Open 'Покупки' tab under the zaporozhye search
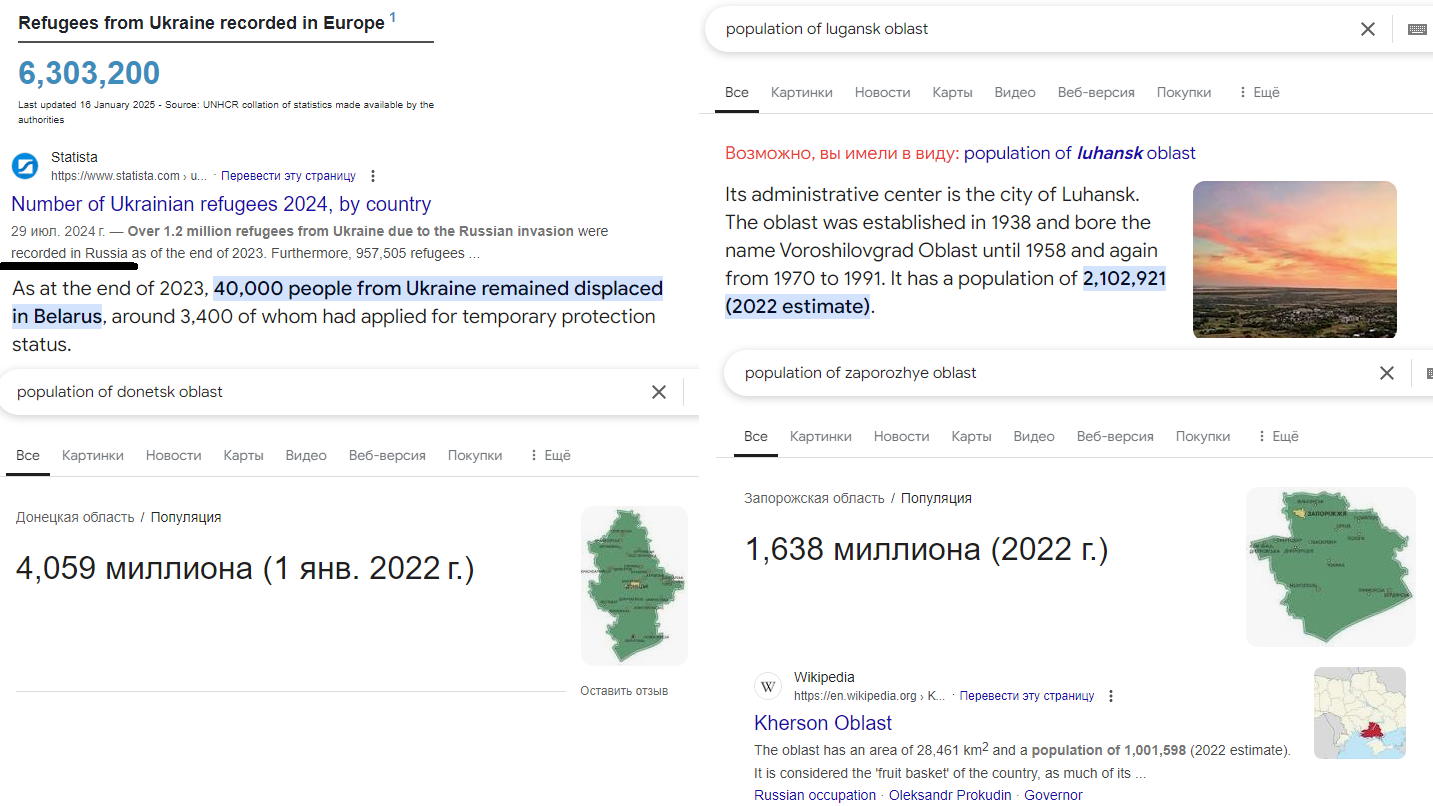 tap(1203, 436)
